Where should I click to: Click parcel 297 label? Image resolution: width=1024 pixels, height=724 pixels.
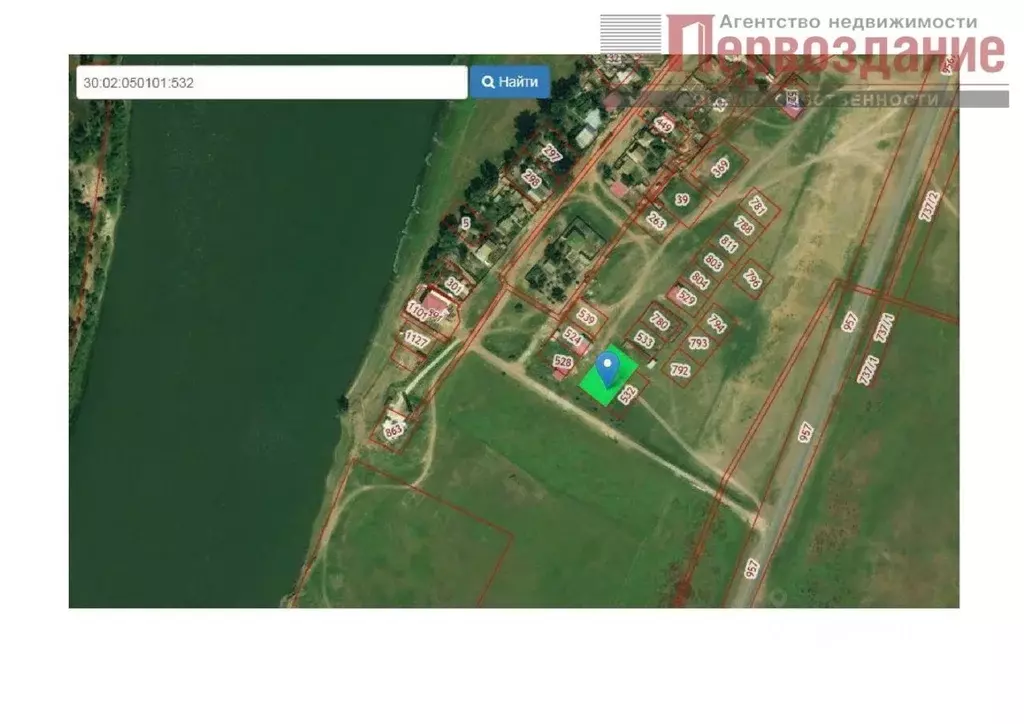point(550,153)
